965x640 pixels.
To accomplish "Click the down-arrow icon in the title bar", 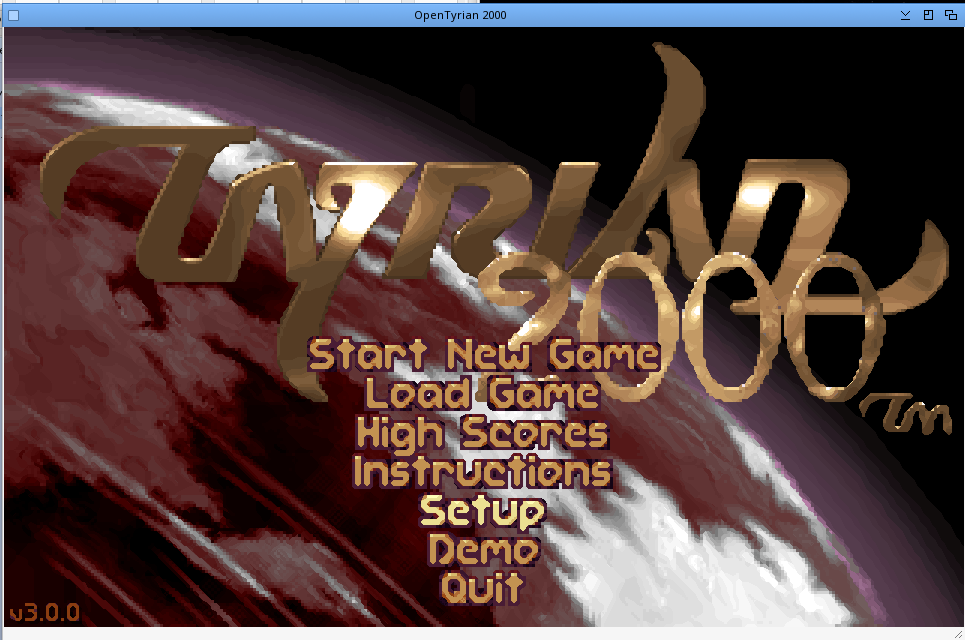I will (x=905, y=15).
